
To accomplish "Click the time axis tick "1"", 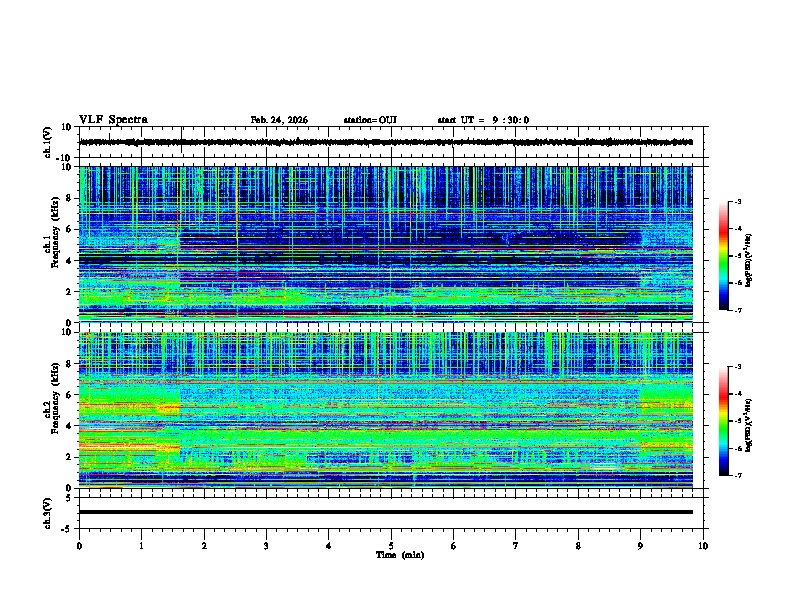I will coord(141,546).
